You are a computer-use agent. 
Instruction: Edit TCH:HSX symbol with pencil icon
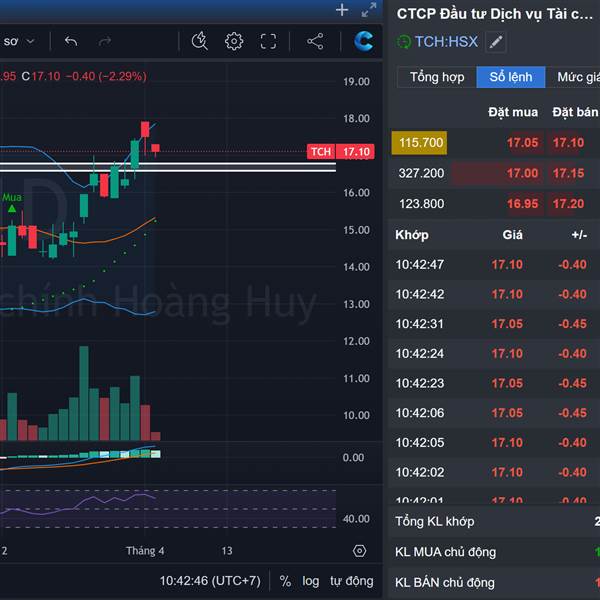tap(496, 42)
